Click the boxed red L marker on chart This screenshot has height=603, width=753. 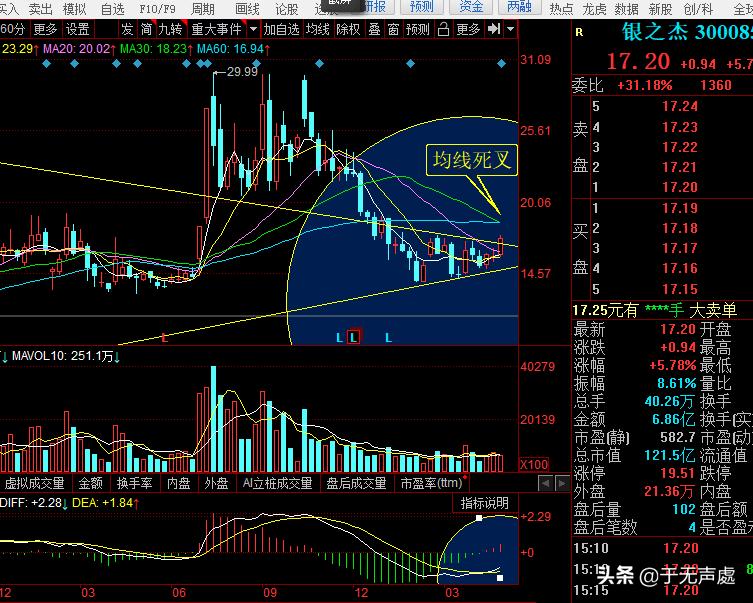coord(354,337)
